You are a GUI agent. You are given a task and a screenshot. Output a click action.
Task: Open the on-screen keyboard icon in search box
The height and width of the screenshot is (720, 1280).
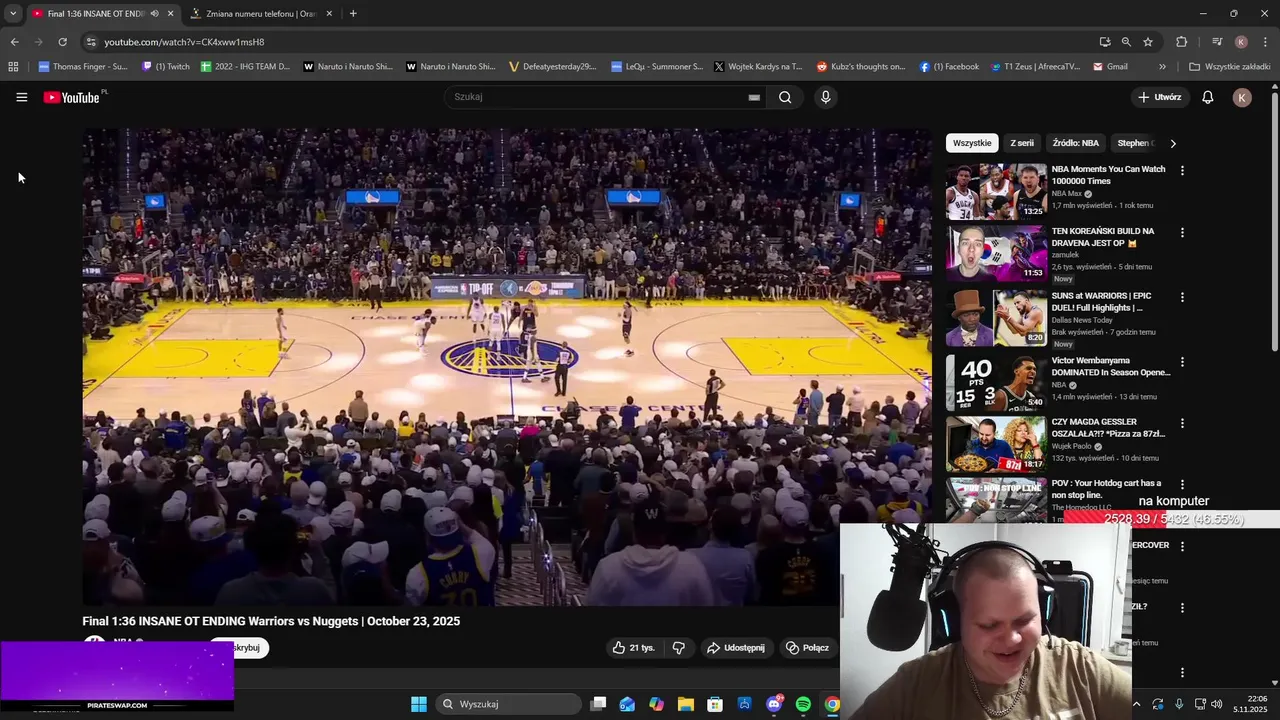point(754,97)
